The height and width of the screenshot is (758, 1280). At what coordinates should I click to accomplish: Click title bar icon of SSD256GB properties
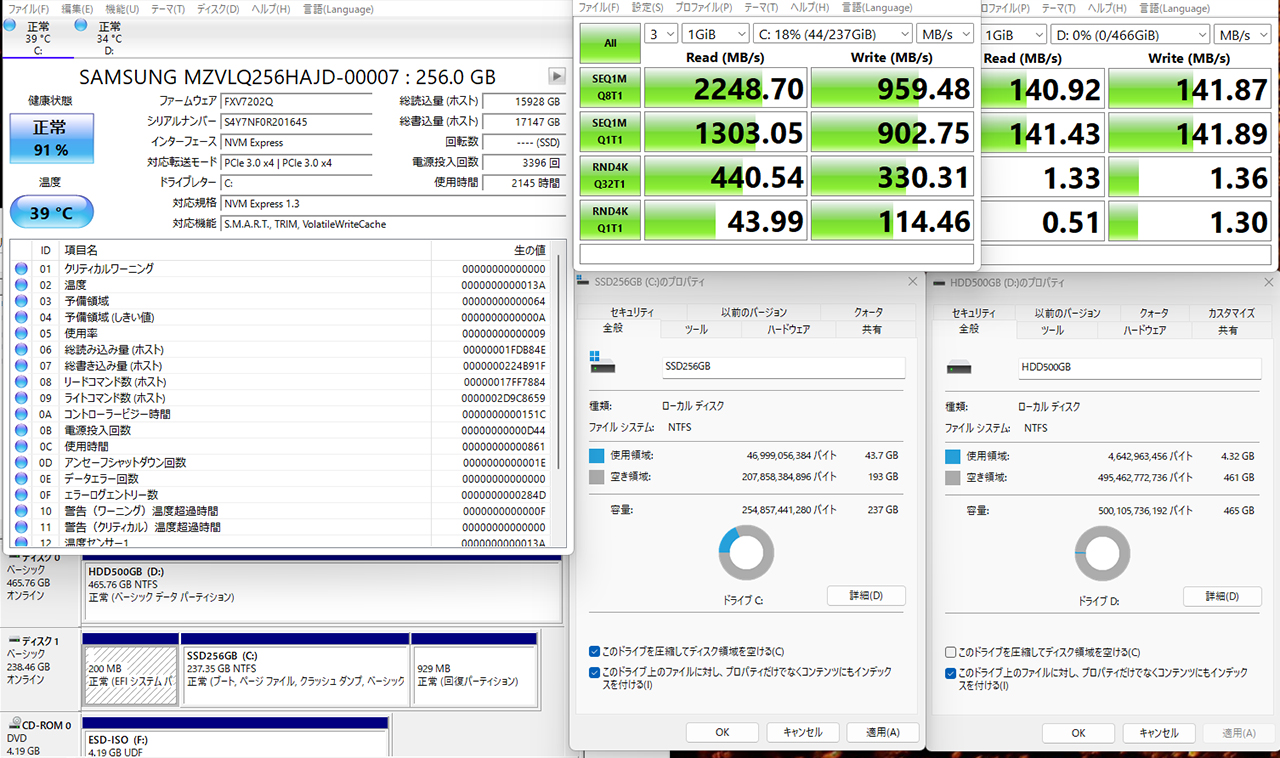(x=584, y=282)
